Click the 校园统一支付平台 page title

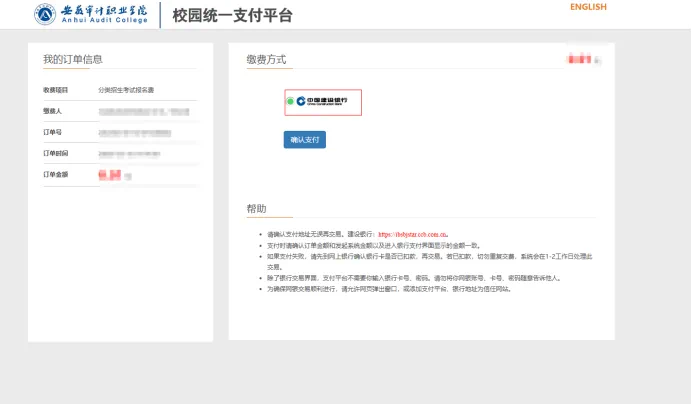(x=234, y=15)
